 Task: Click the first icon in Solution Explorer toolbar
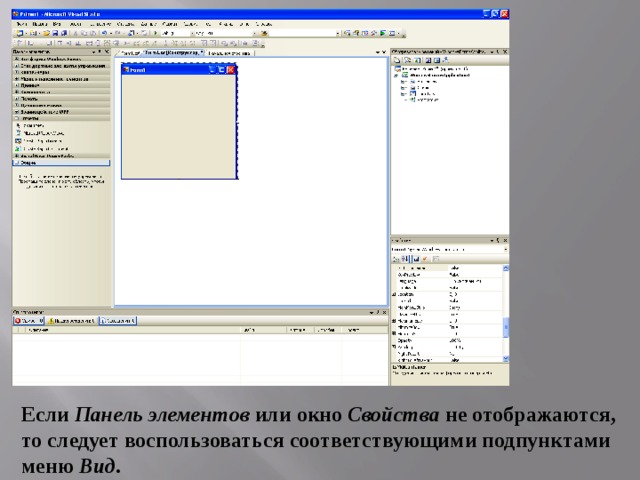(x=395, y=59)
